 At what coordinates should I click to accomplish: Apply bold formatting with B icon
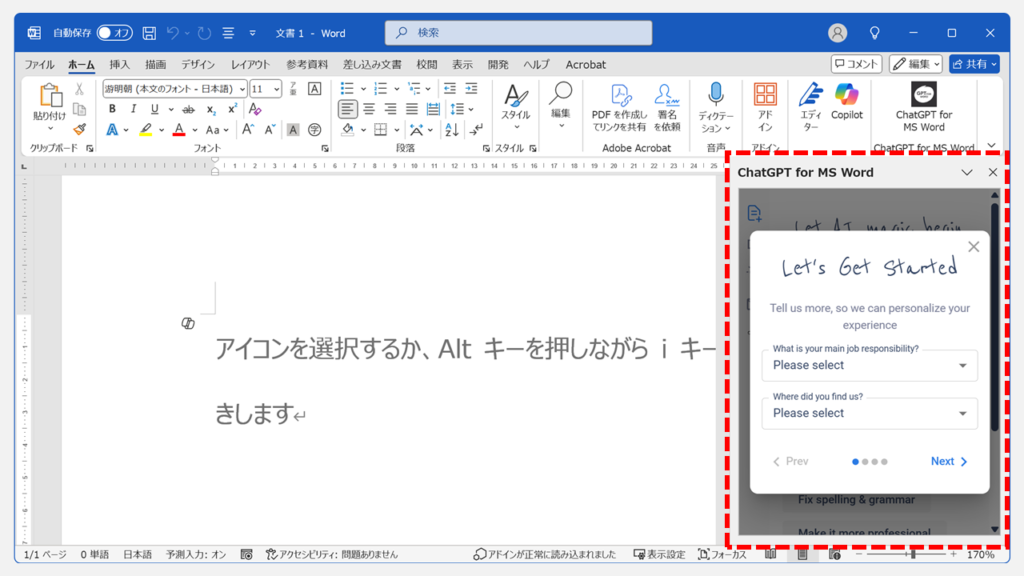[112, 109]
